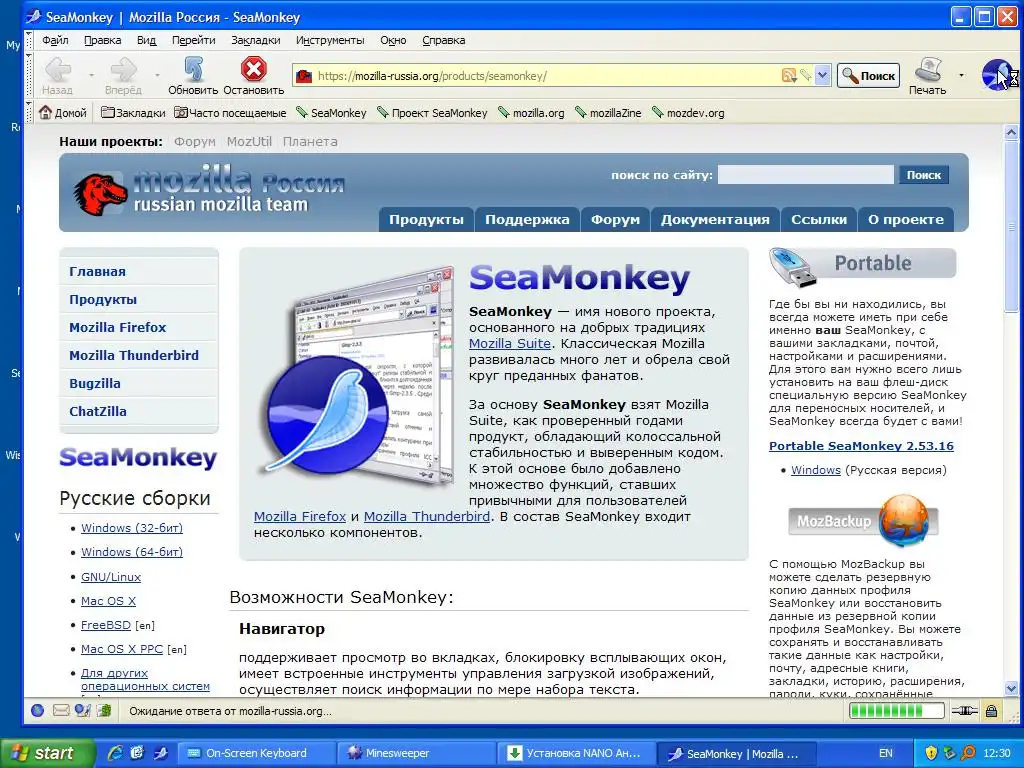Open the Navigator component from the status bar

coord(37,710)
